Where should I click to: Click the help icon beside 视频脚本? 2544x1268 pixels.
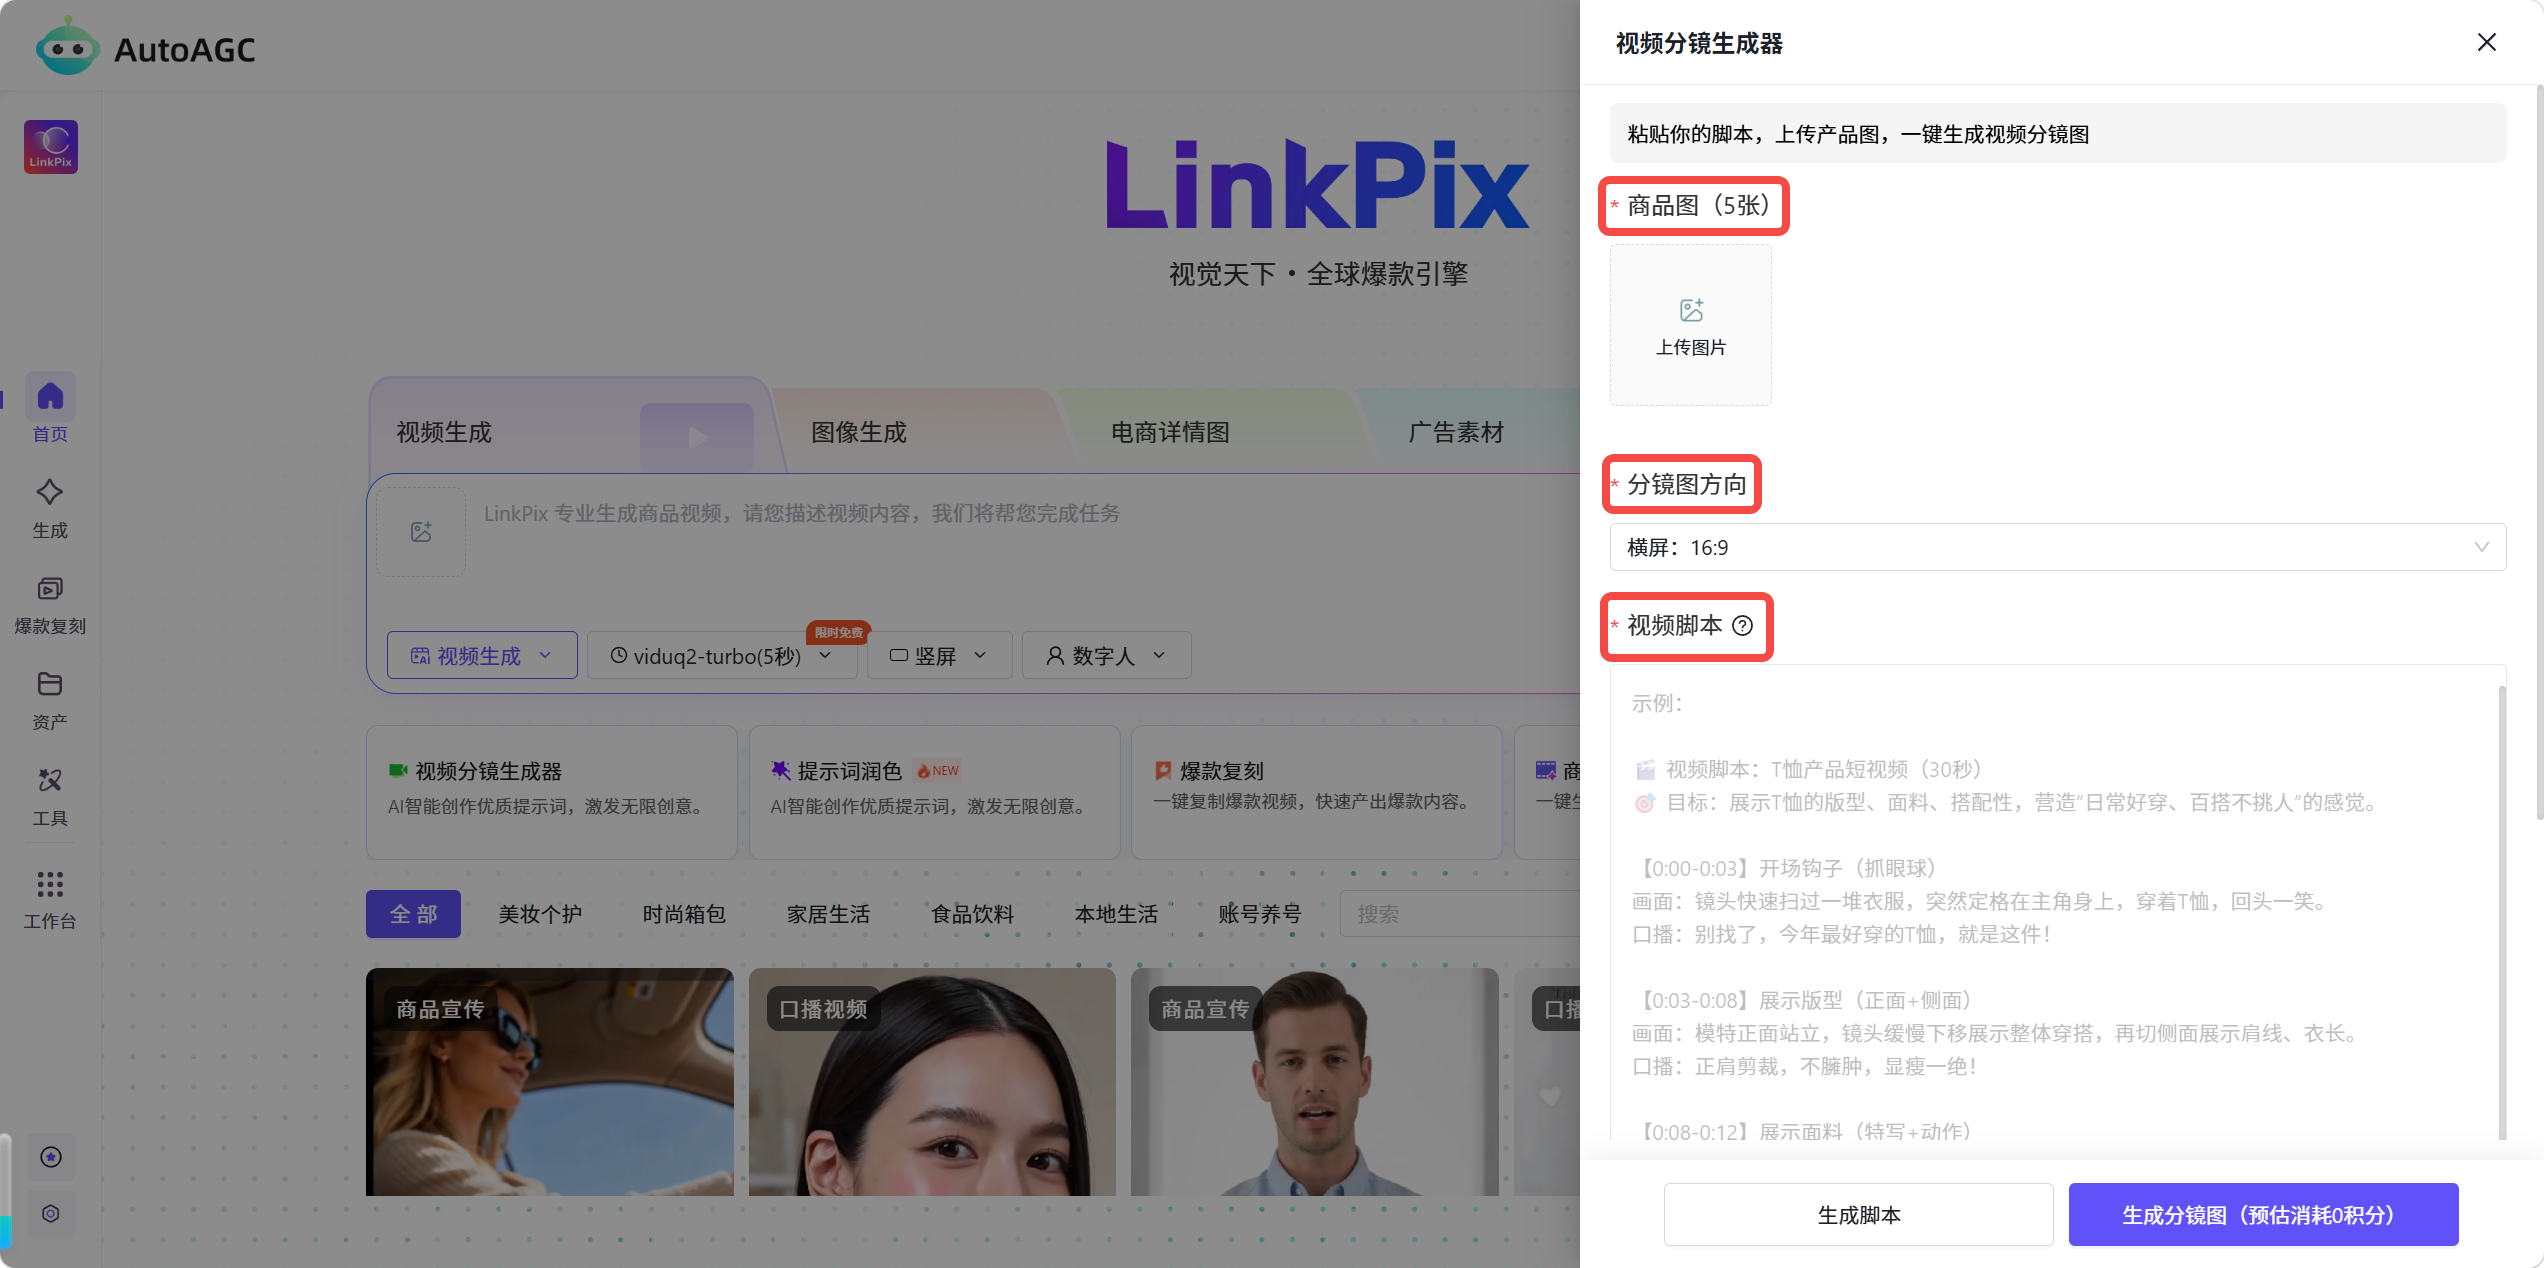pos(1742,626)
